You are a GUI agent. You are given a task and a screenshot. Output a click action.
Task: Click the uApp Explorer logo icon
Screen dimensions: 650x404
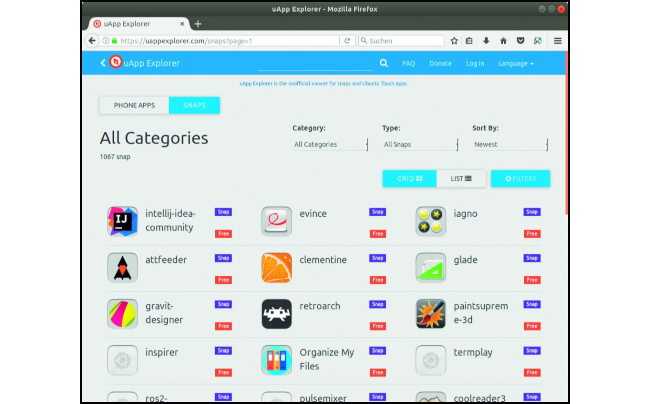[x=116, y=62]
